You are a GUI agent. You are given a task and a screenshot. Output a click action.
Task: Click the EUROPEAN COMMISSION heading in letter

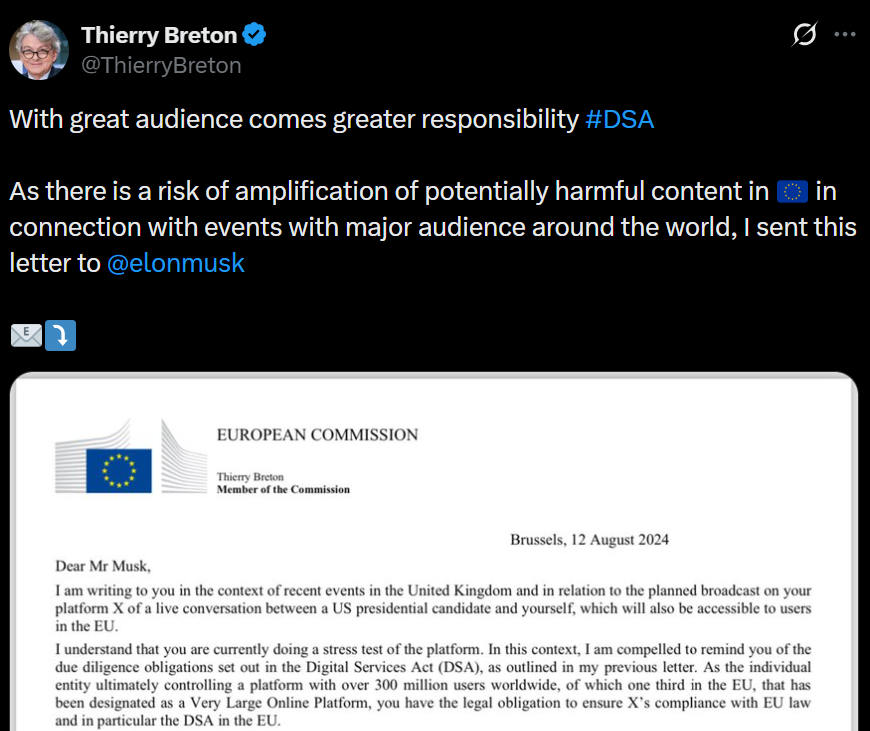click(317, 435)
